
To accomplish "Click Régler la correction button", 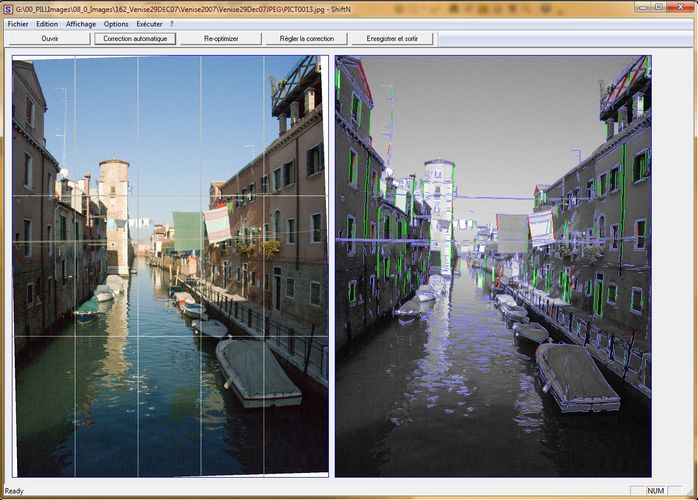I will point(307,39).
